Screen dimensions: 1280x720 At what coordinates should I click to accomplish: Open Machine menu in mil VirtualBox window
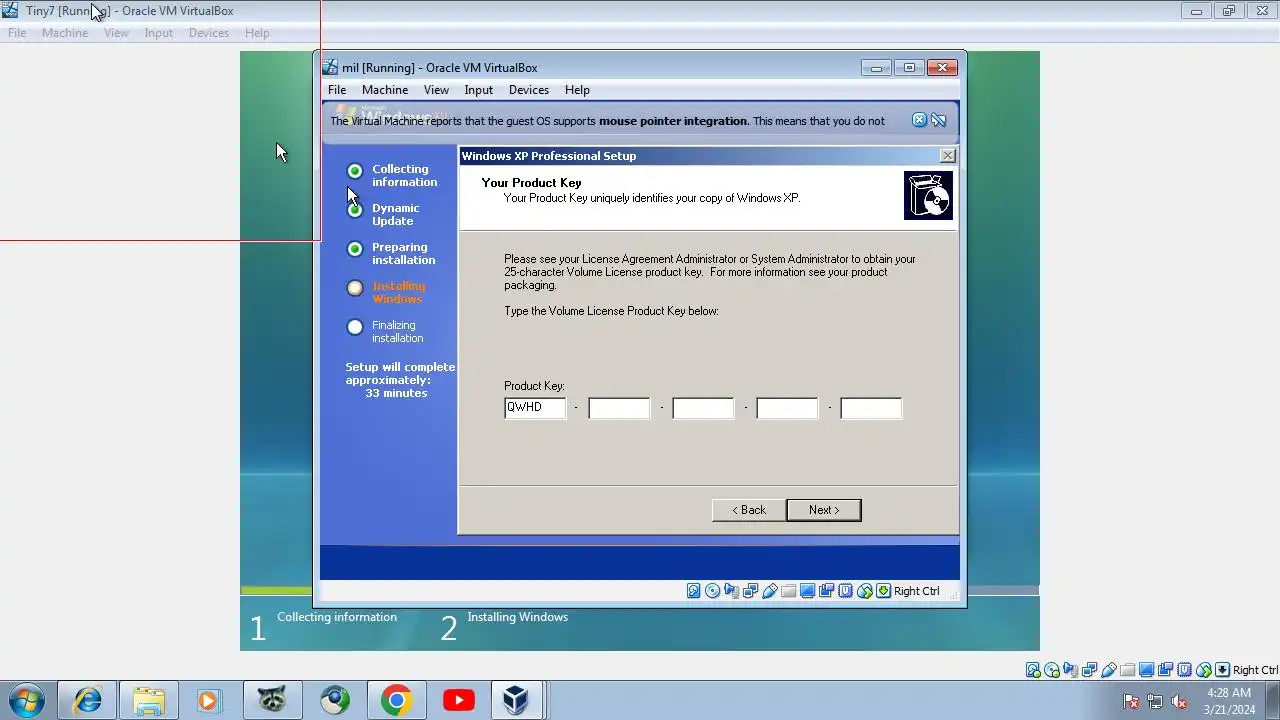[x=385, y=90]
